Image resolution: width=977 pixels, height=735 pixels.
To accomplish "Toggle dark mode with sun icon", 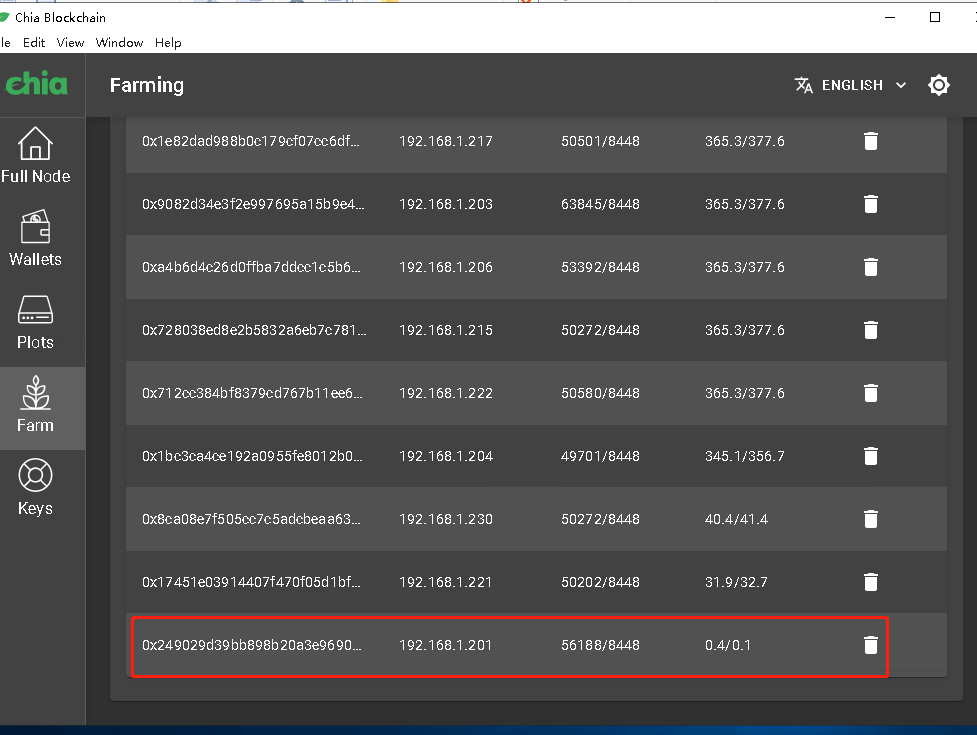I will (938, 85).
